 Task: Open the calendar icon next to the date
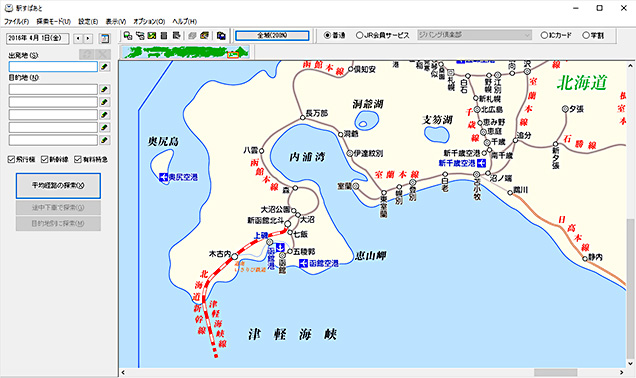105,39
